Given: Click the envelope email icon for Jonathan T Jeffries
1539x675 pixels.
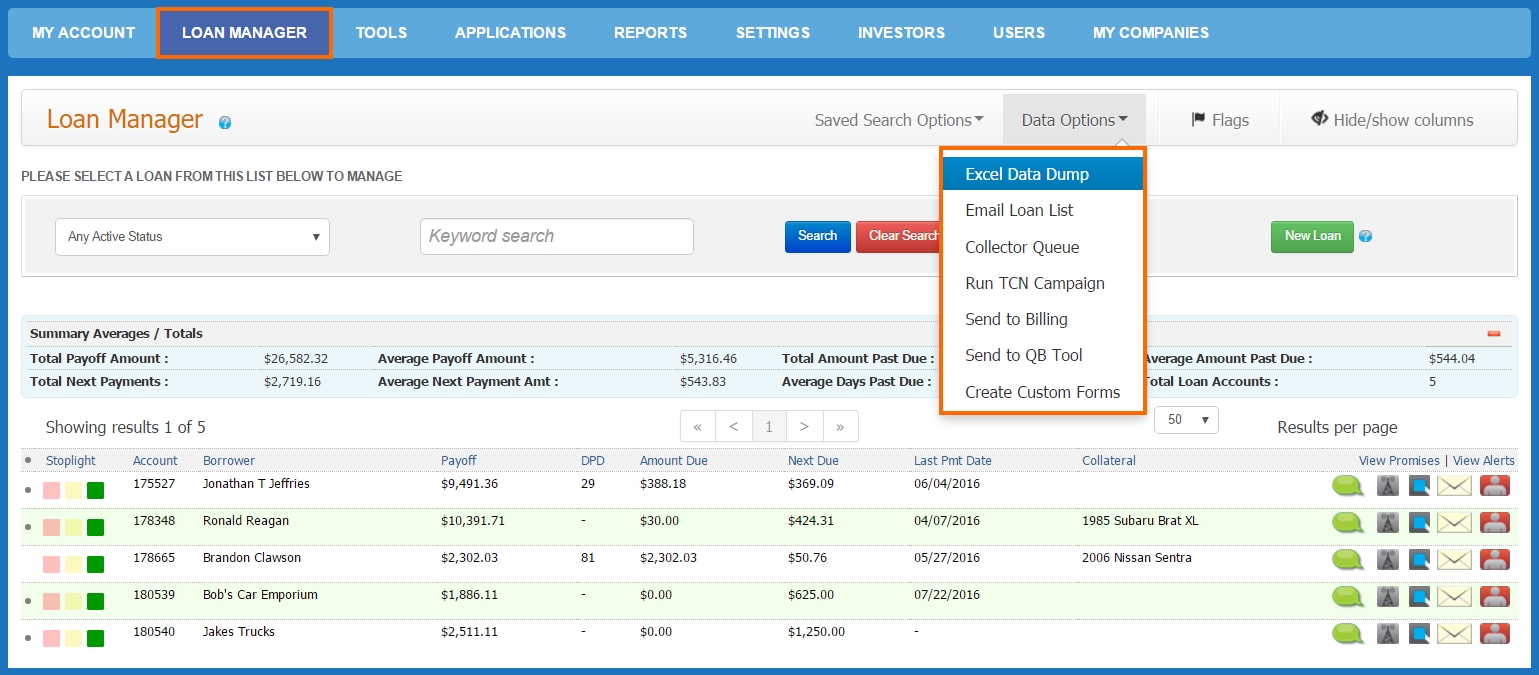Looking at the screenshot, I should (x=1454, y=486).
